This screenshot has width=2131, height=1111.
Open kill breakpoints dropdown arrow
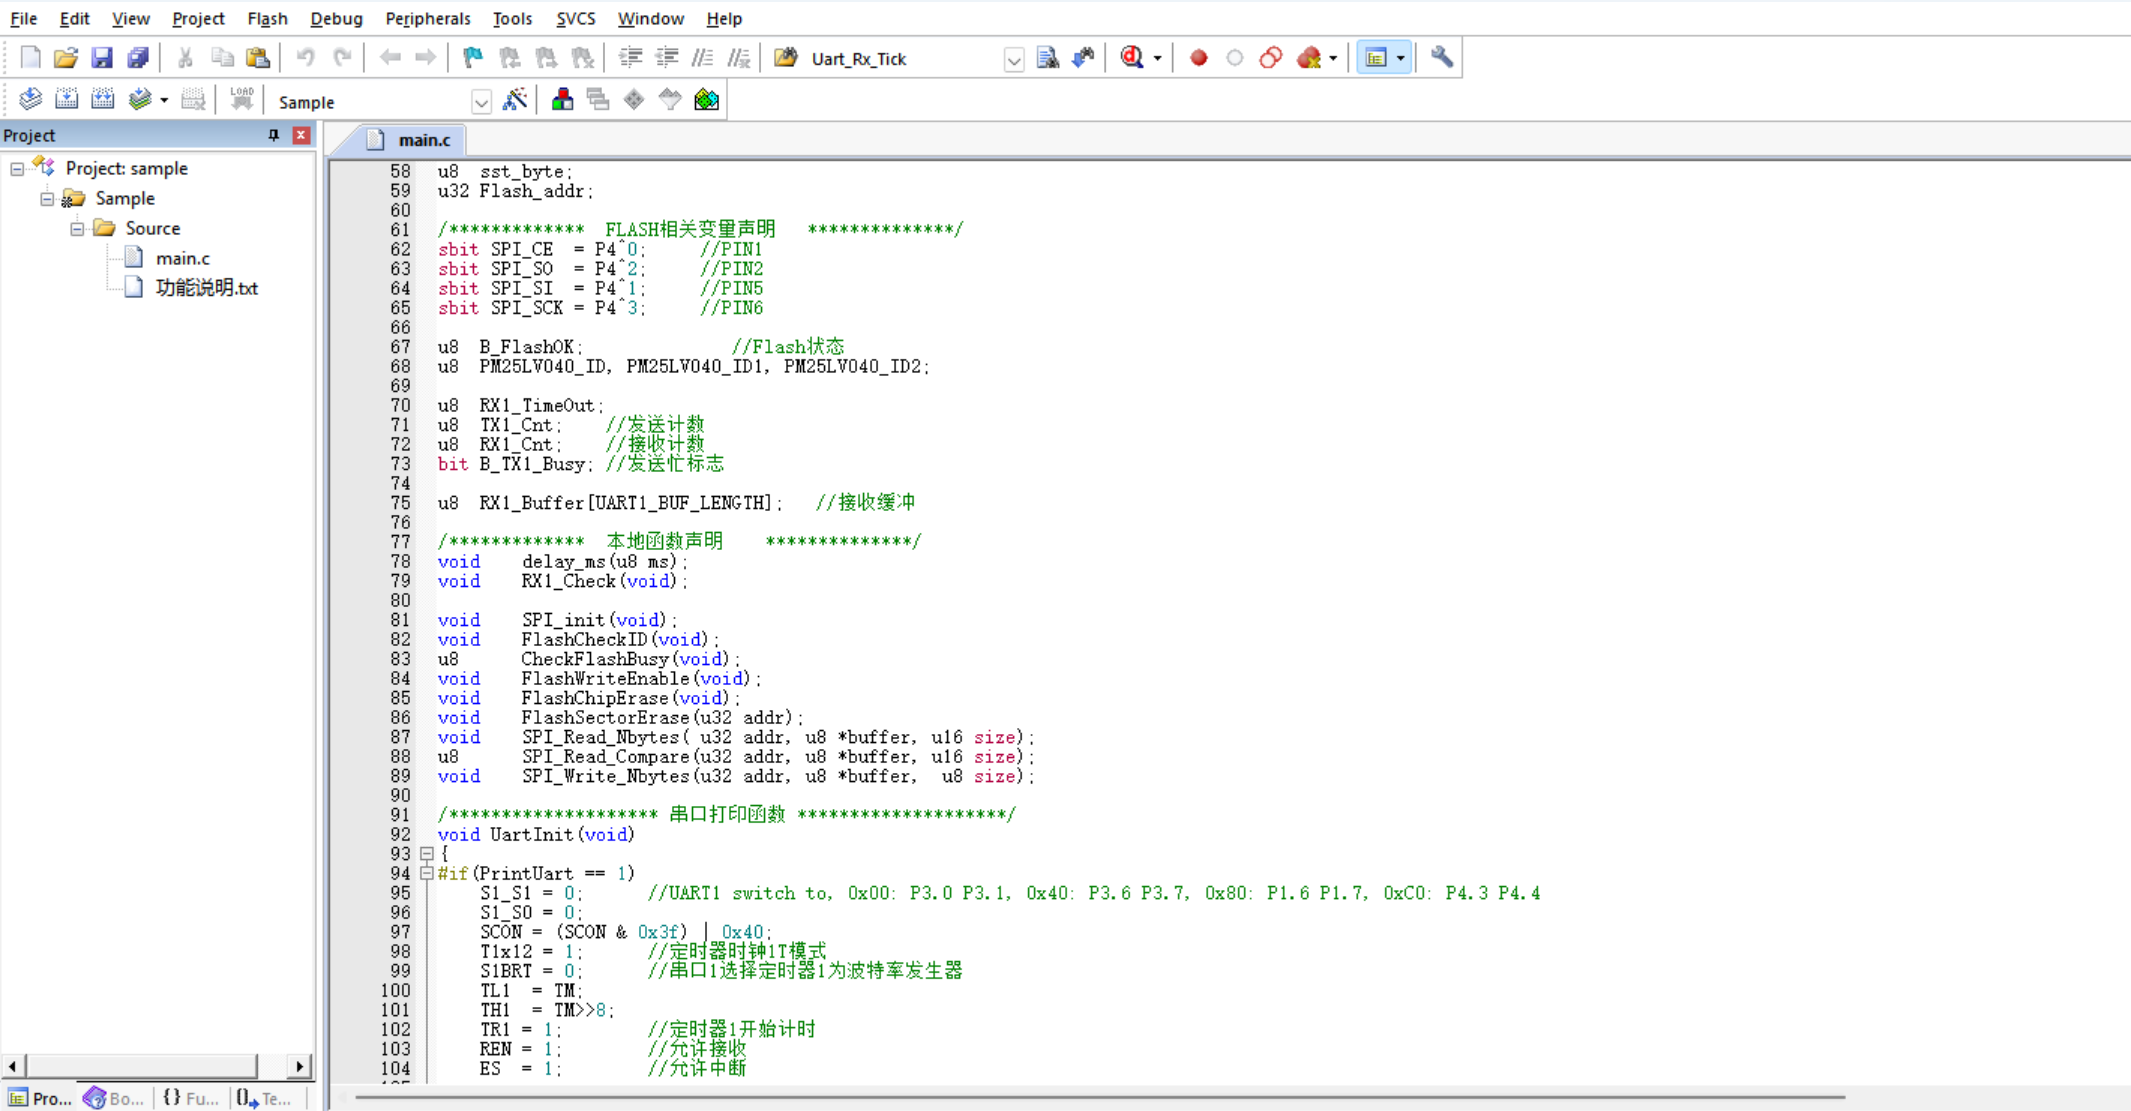pos(1333,58)
